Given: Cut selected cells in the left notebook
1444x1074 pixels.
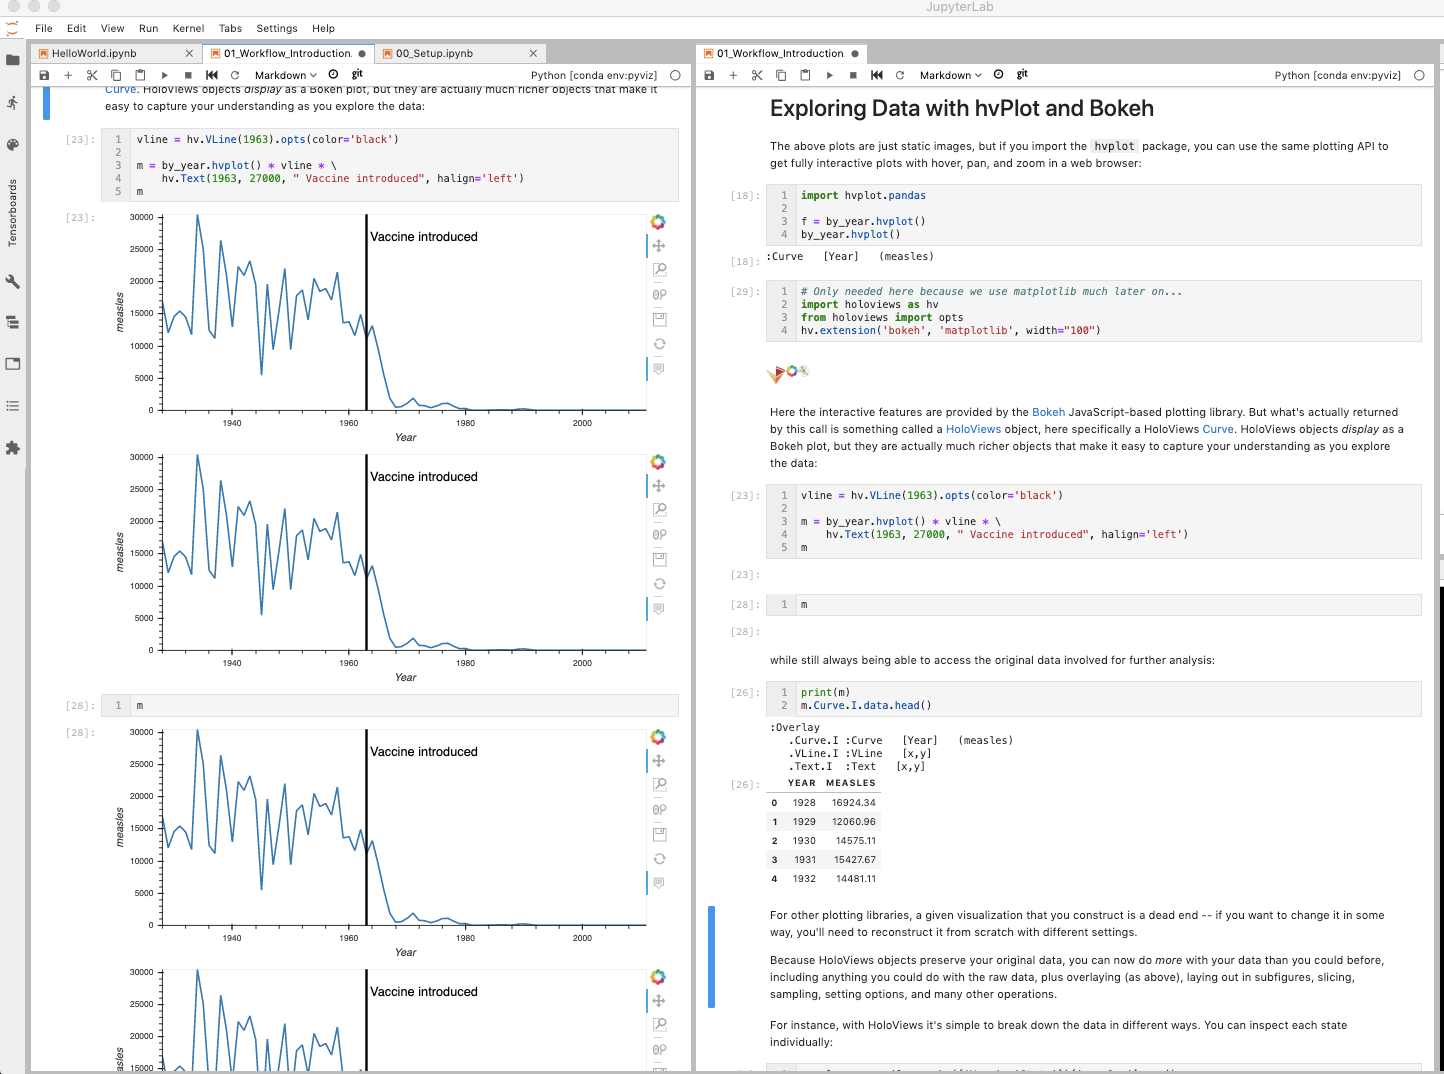Looking at the screenshot, I should pyautogui.click(x=92, y=75).
